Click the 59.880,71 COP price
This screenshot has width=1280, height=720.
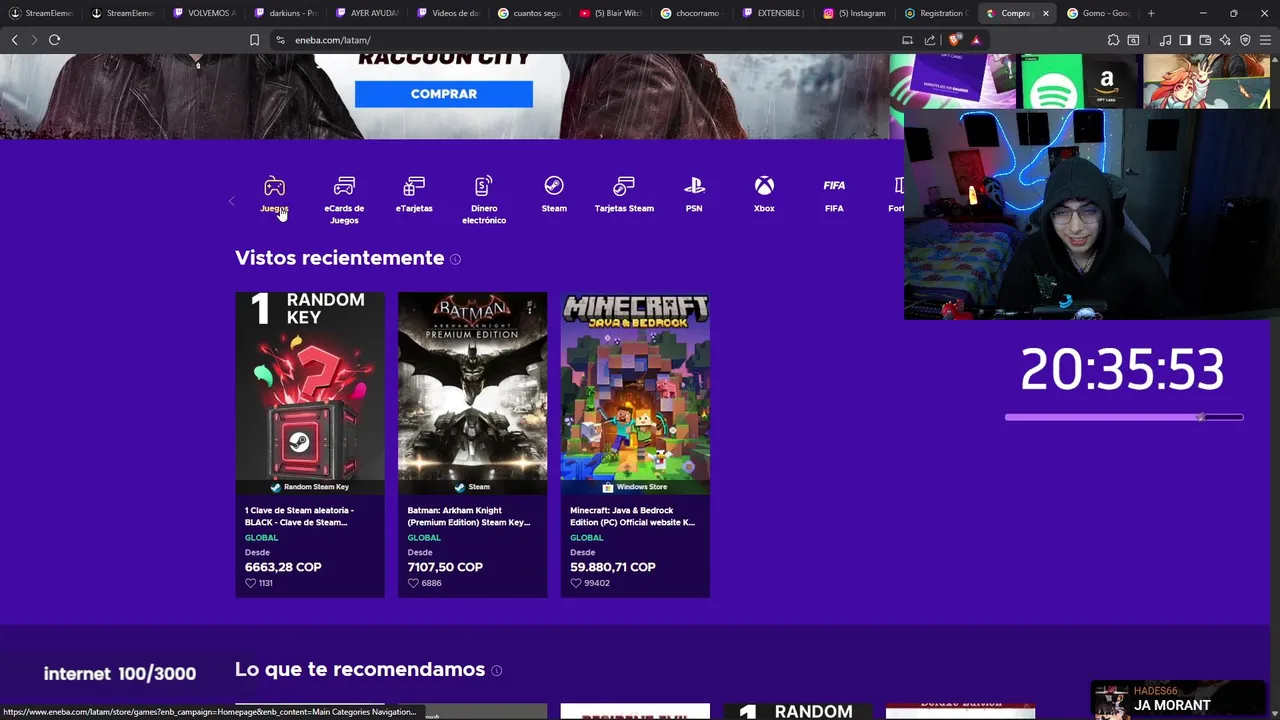(x=613, y=567)
